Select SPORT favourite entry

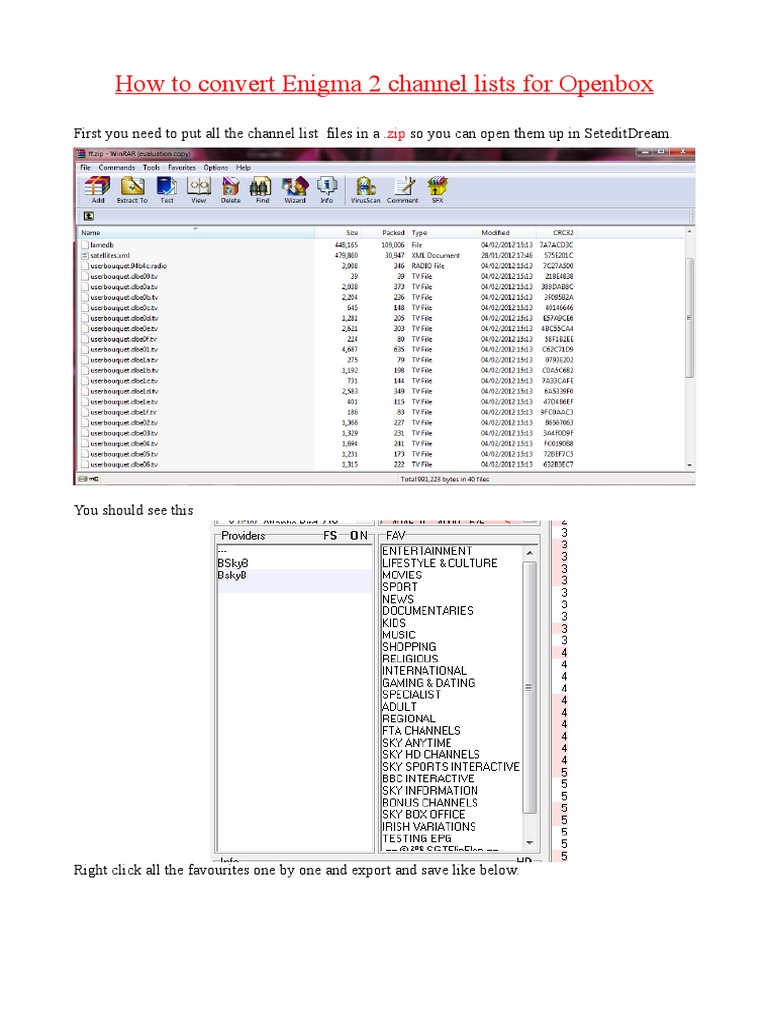(400, 586)
